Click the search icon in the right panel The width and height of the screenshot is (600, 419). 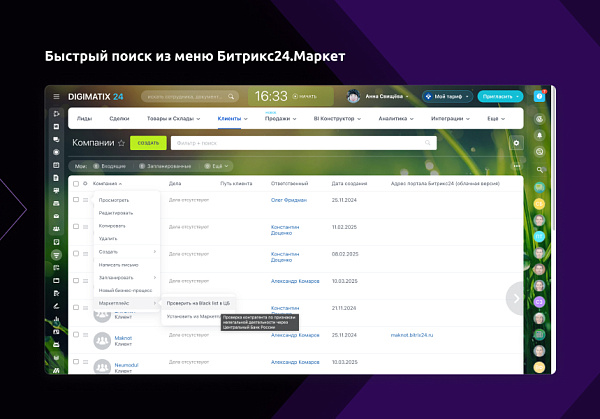(540, 169)
